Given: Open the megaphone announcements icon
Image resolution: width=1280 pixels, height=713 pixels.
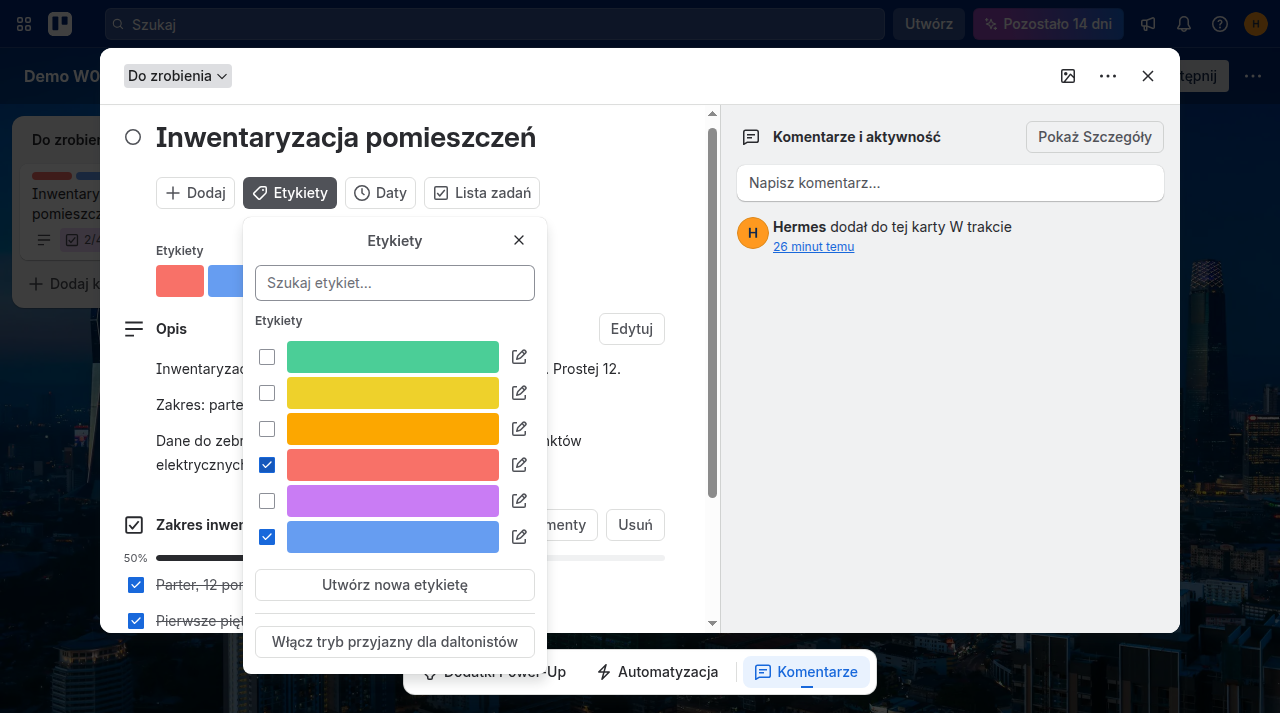Looking at the screenshot, I should pos(1148,24).
